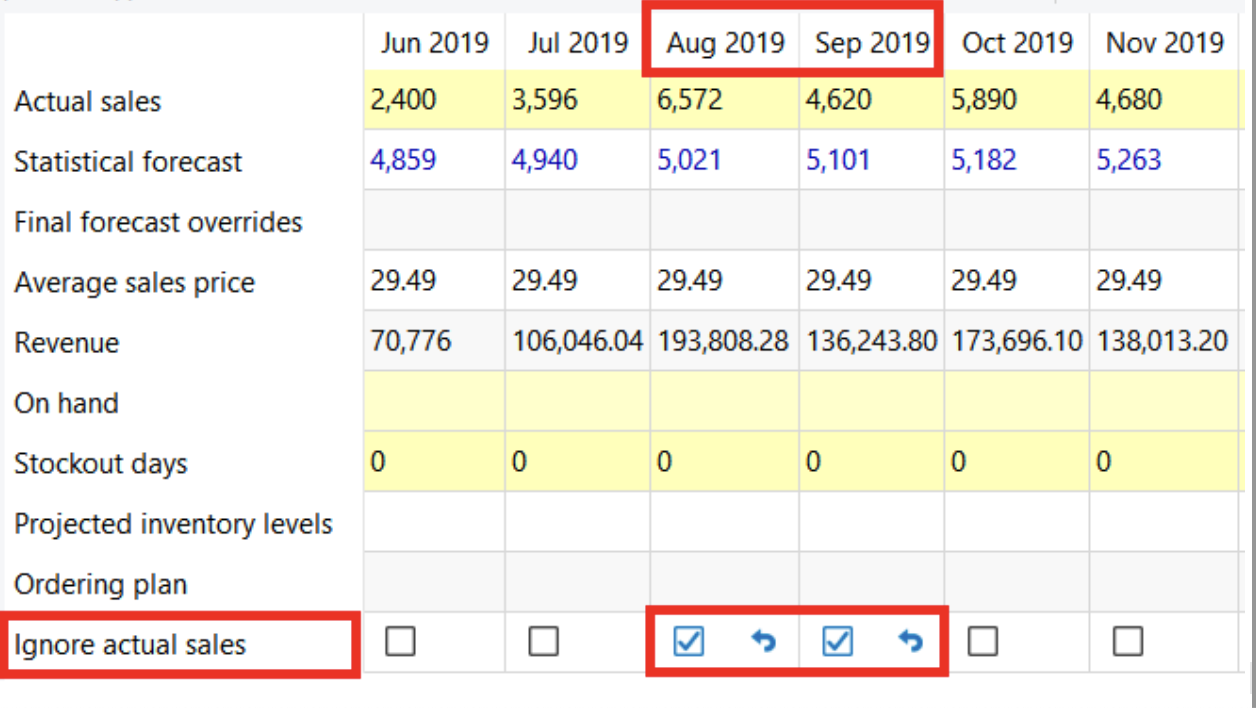The height and width of the screenshot is (708, 1256).
Task: Select the Aug 2019 column header
Action: (x=725, y=43)
